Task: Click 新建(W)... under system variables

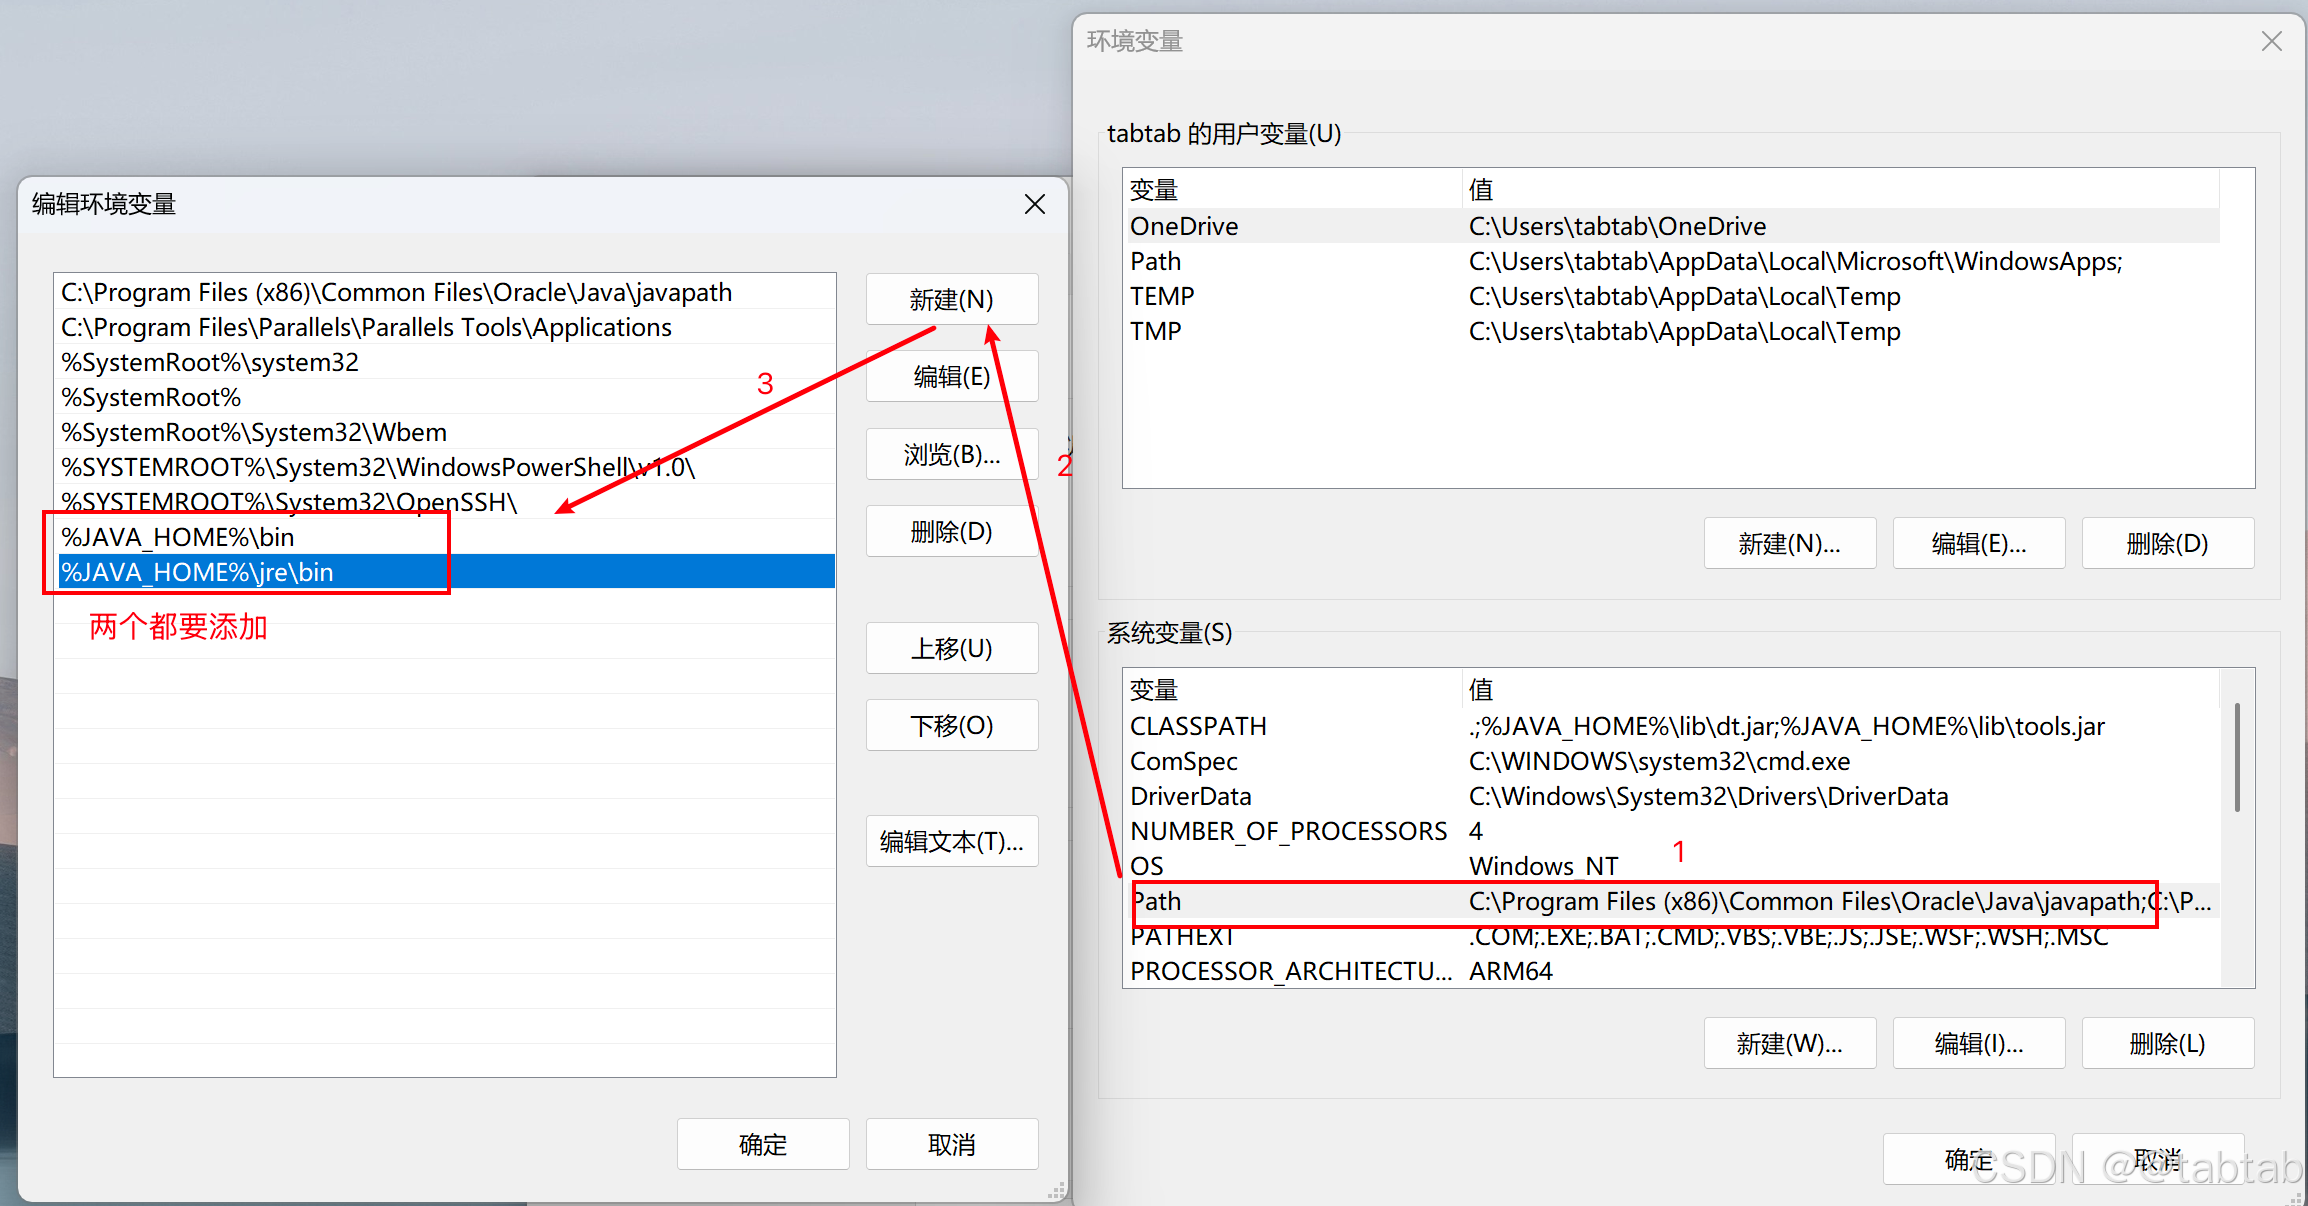Action: 1789,1043
